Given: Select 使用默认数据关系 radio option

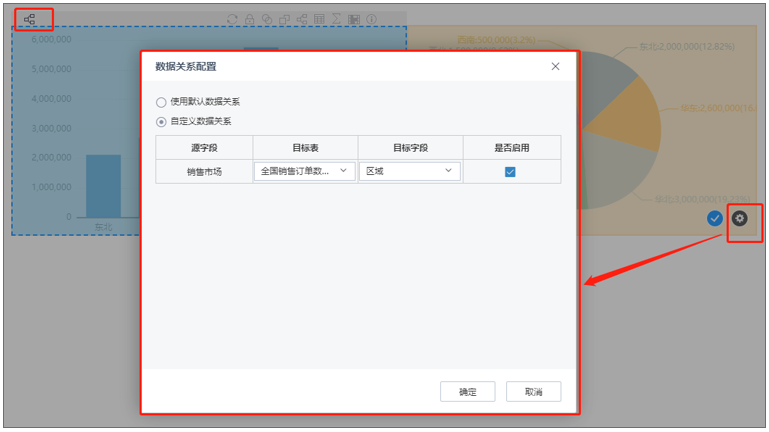Looking at the screenshot, I should pos(161,102).
